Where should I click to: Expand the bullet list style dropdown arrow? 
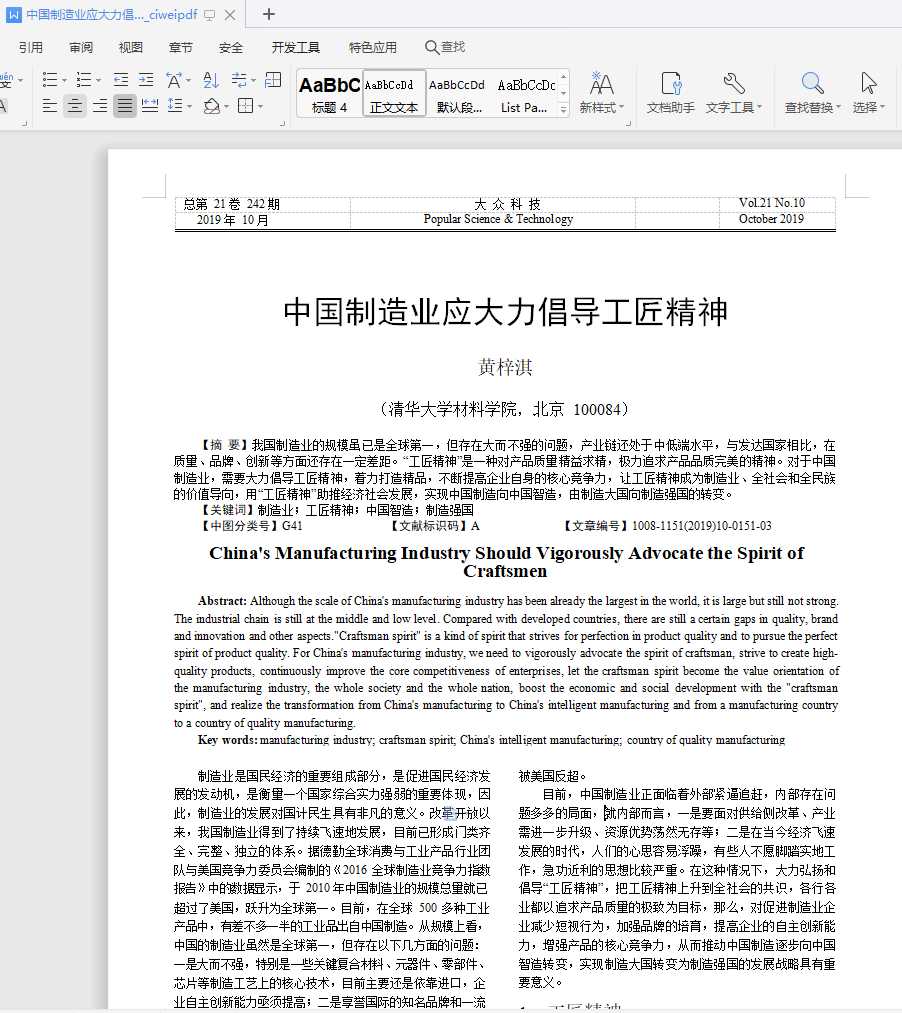pos(64,80)
